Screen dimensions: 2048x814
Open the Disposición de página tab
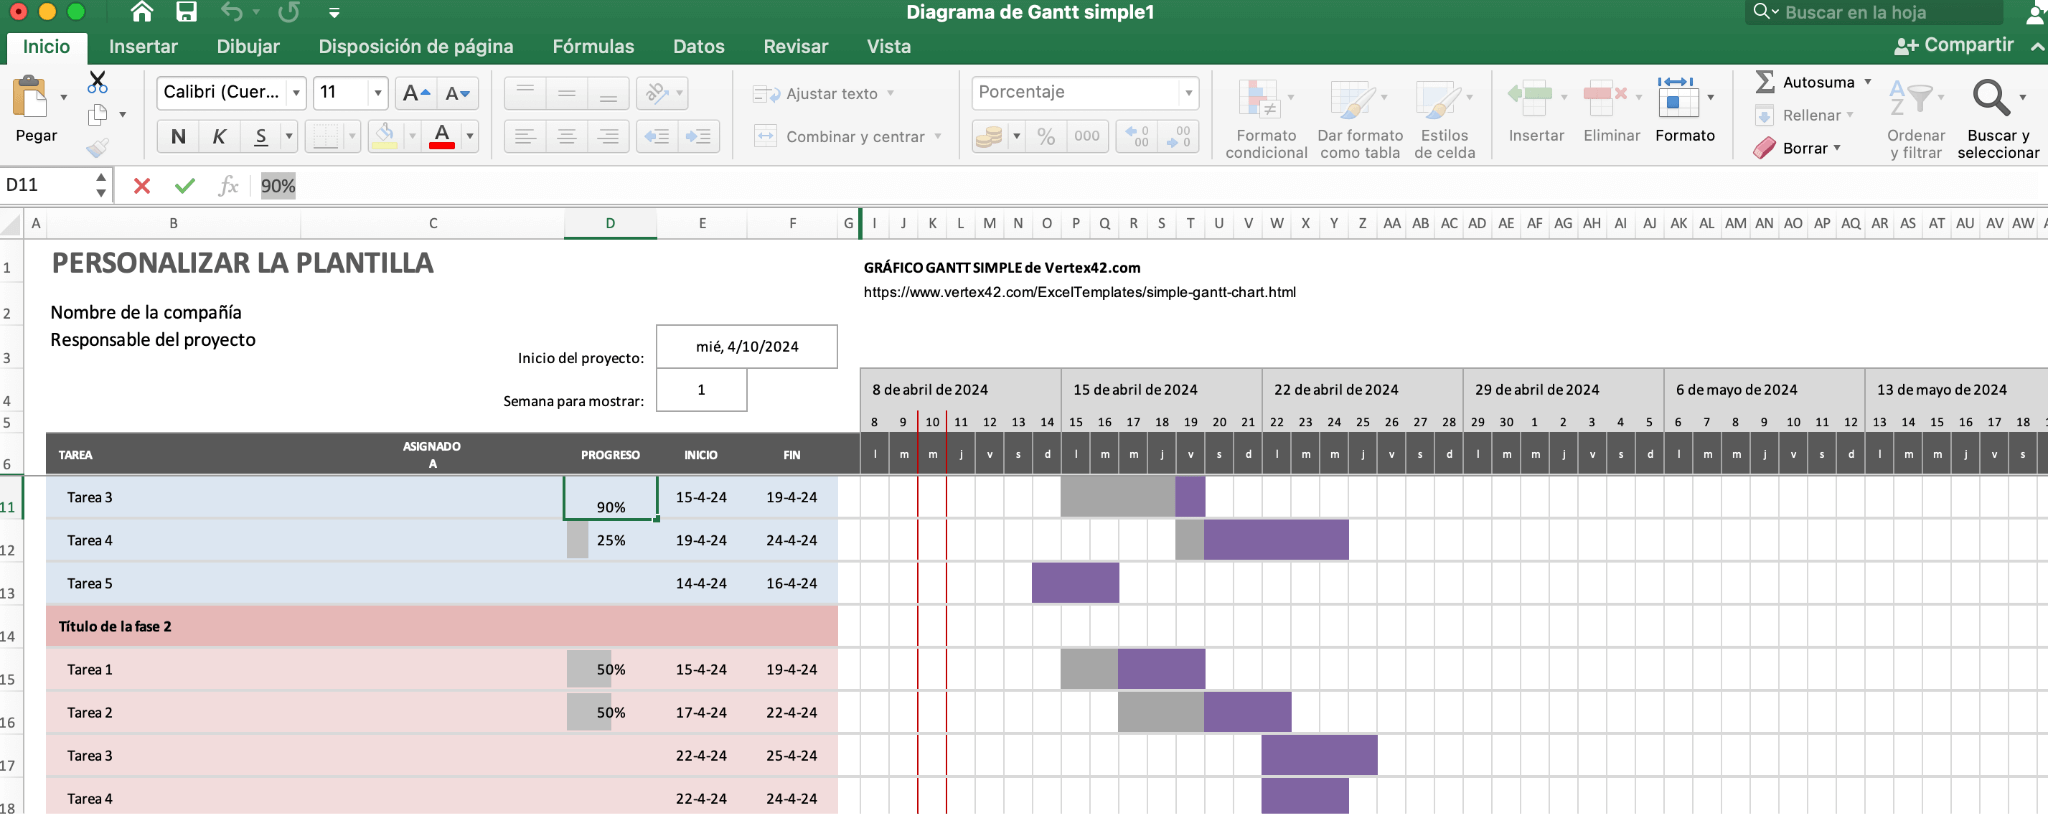point(415,46)
